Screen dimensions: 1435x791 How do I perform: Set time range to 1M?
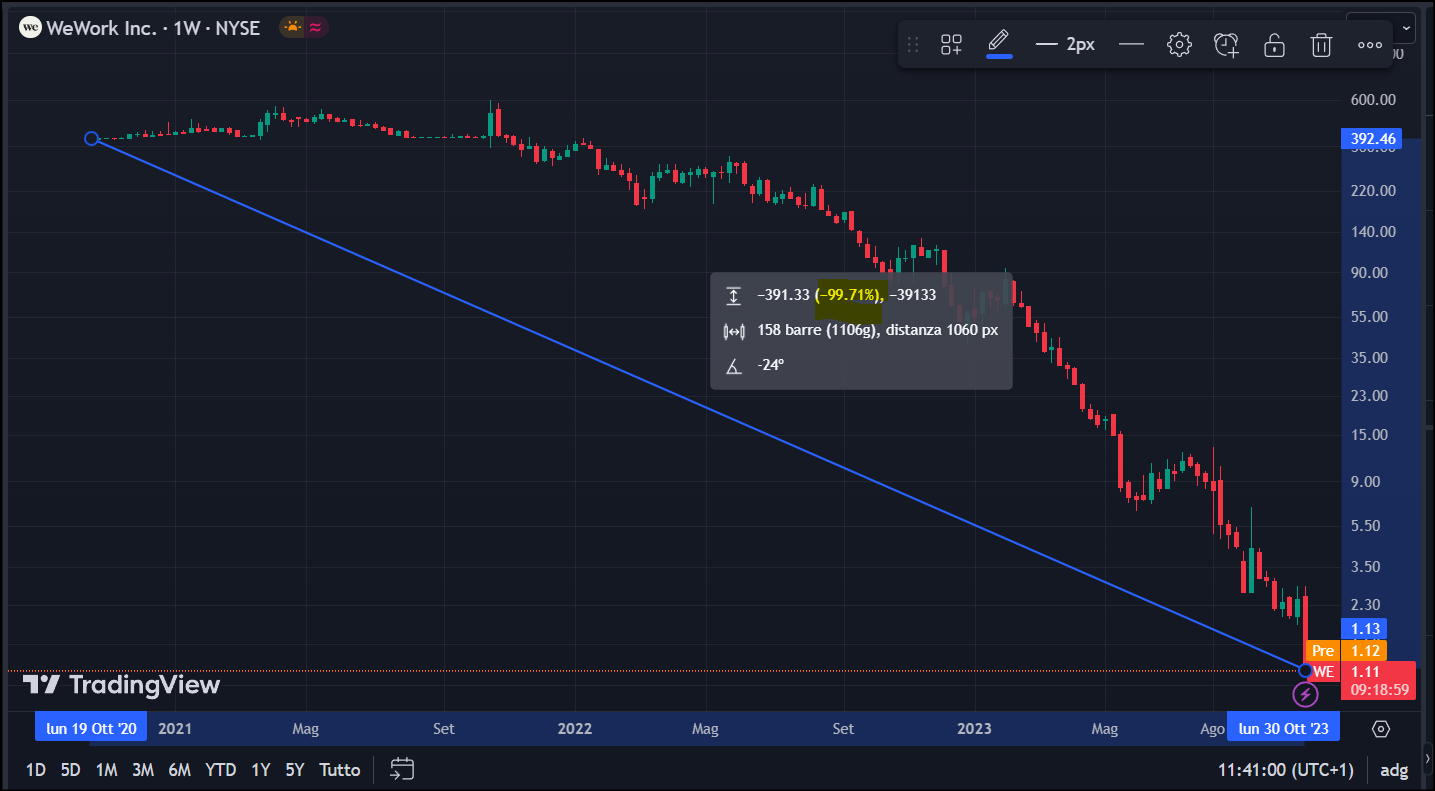pyautogui.click(x=106, y=770)
